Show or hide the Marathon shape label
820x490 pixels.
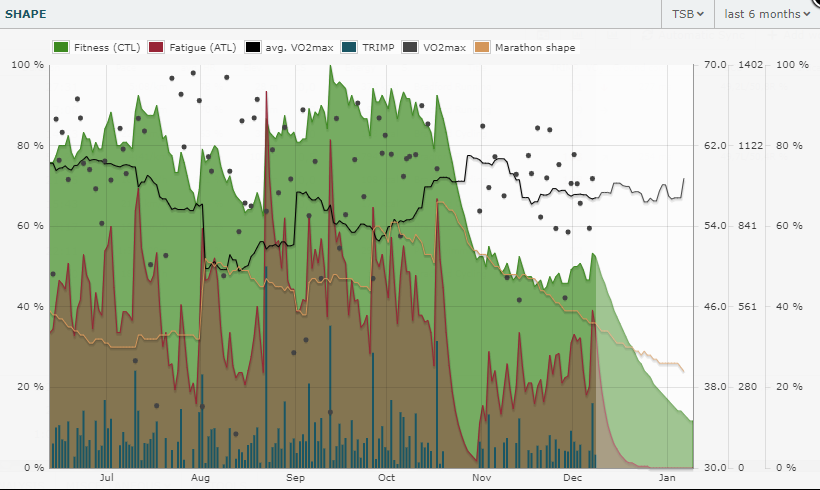[x=534, y=47]
